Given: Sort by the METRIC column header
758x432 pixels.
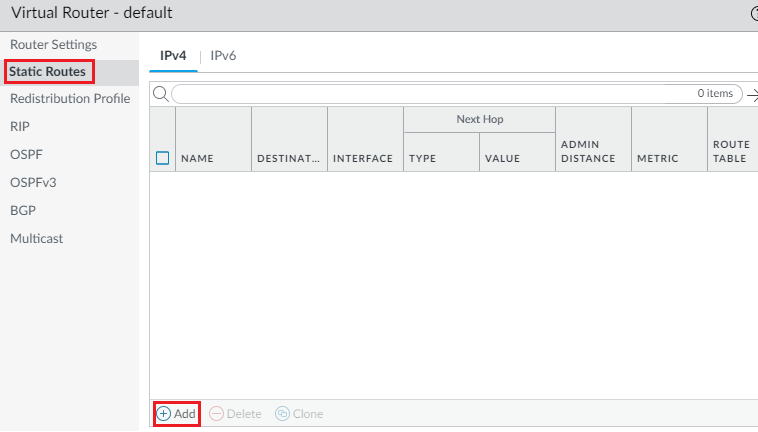Looking at the screenshot, I should [657, 158].
